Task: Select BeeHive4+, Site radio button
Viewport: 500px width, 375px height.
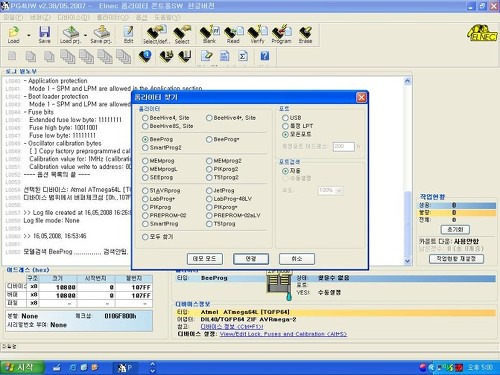Action: tap(209, 118)
